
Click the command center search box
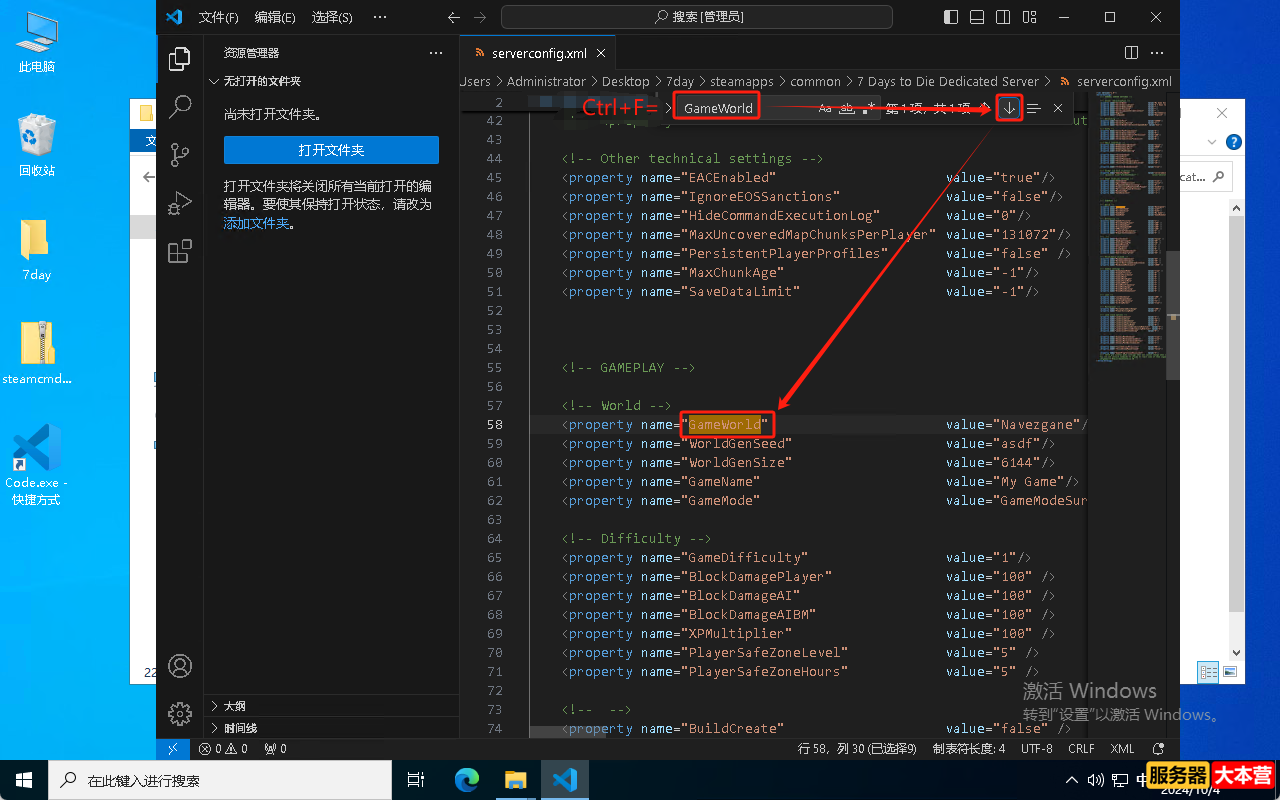697,17
